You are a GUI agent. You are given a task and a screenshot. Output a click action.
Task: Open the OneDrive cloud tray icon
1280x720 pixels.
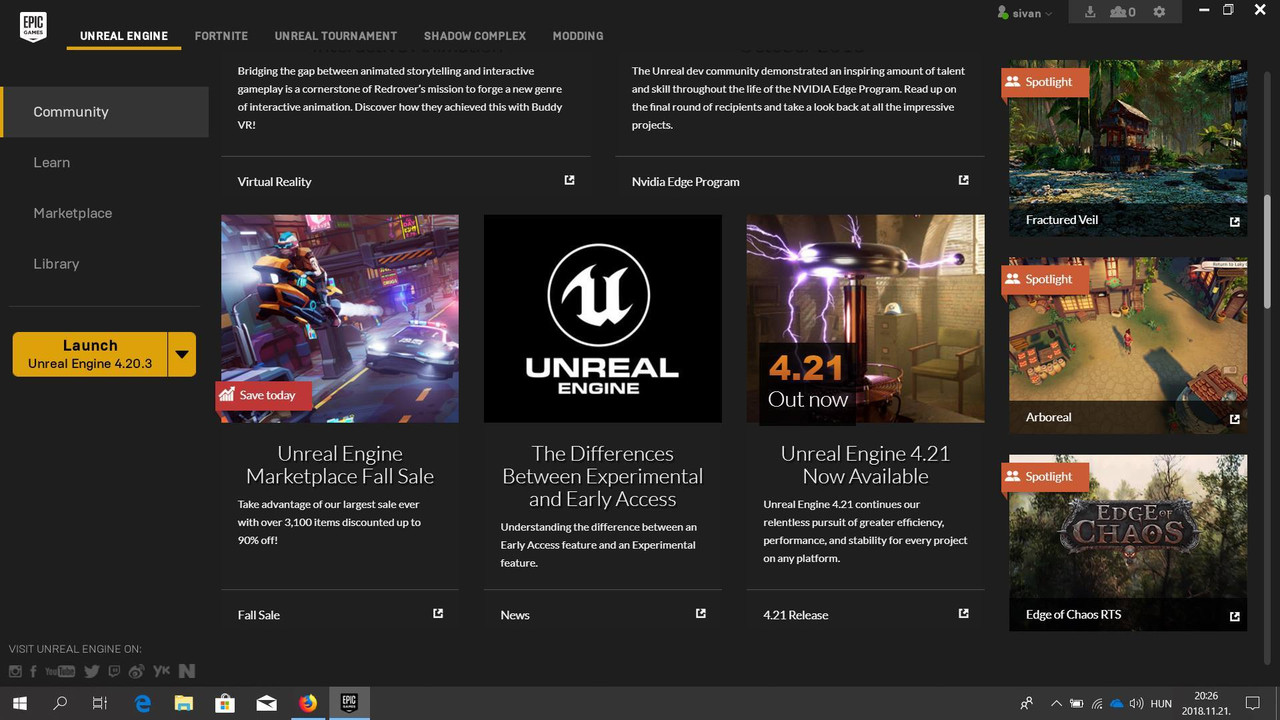click(x=1117, y=704)
